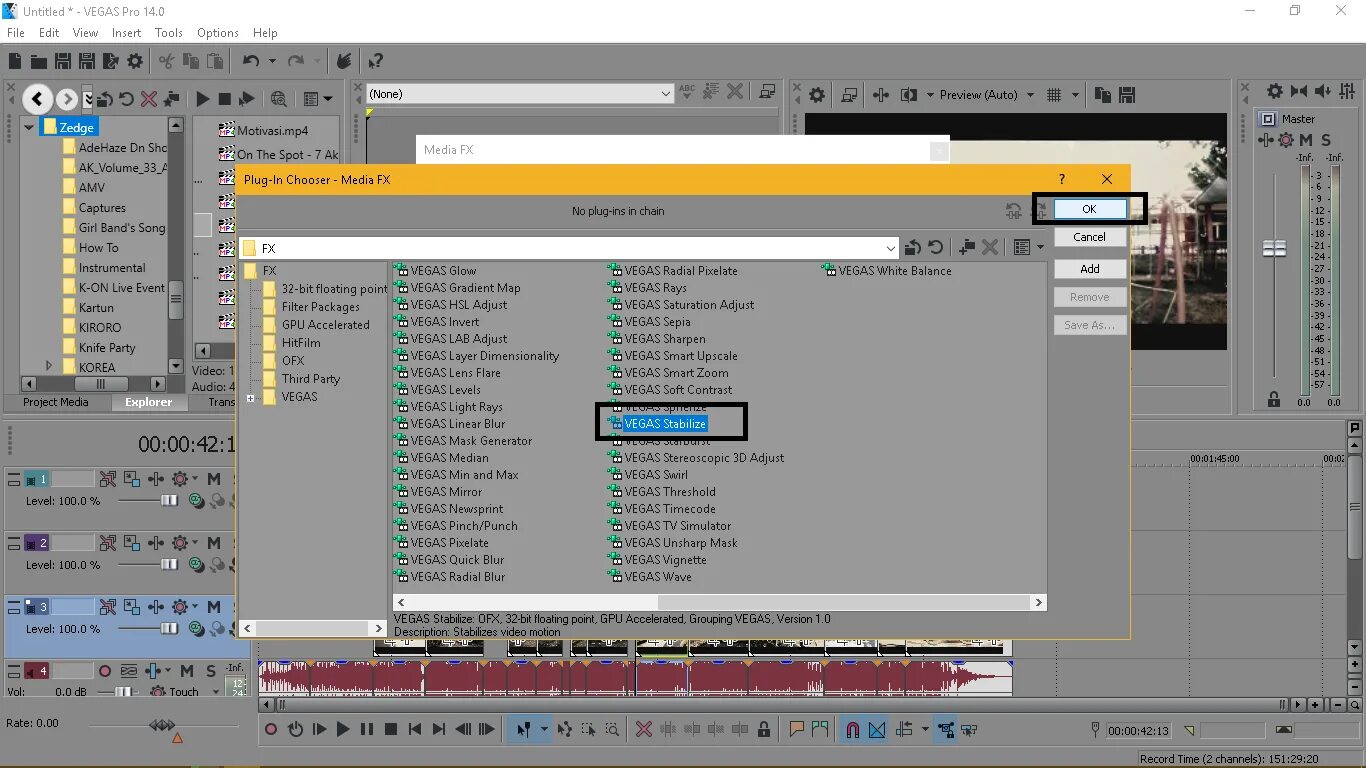Arm audio track 4 for record

point(105,671)
